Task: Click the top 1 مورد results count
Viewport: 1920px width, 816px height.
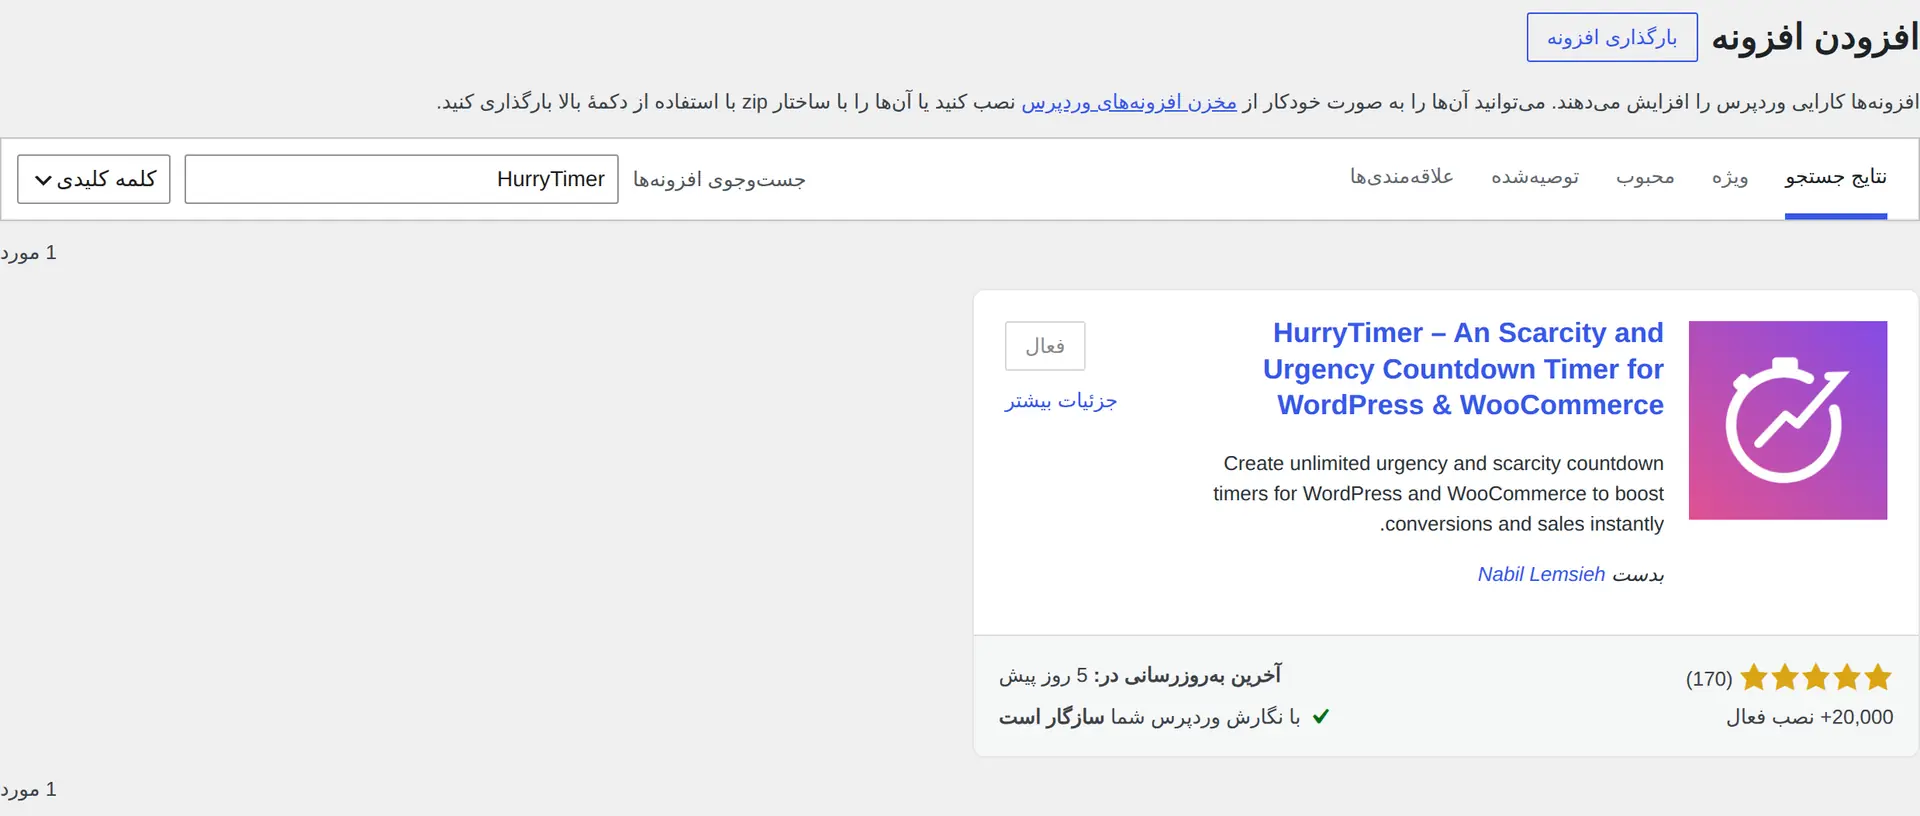Action: (29, 253)
